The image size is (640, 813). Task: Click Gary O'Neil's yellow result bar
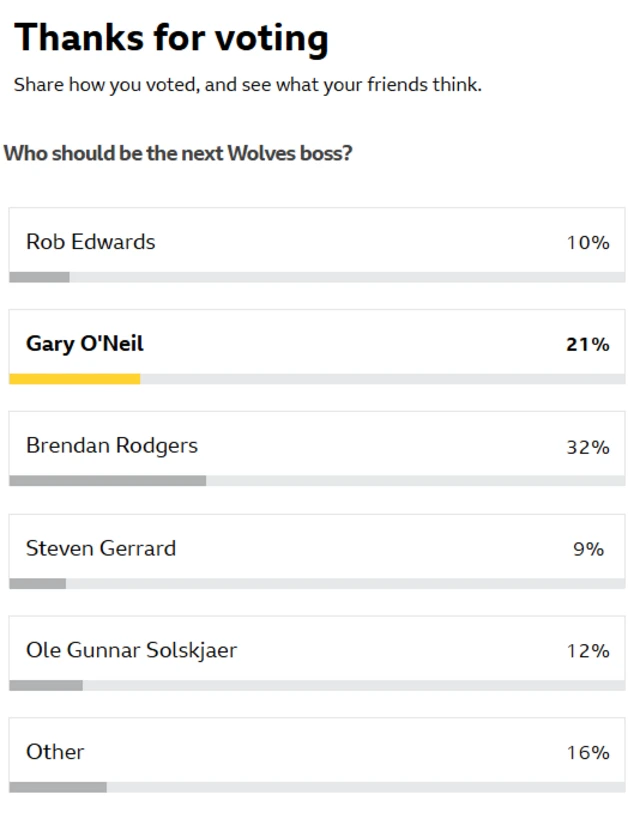pos(75,378)
